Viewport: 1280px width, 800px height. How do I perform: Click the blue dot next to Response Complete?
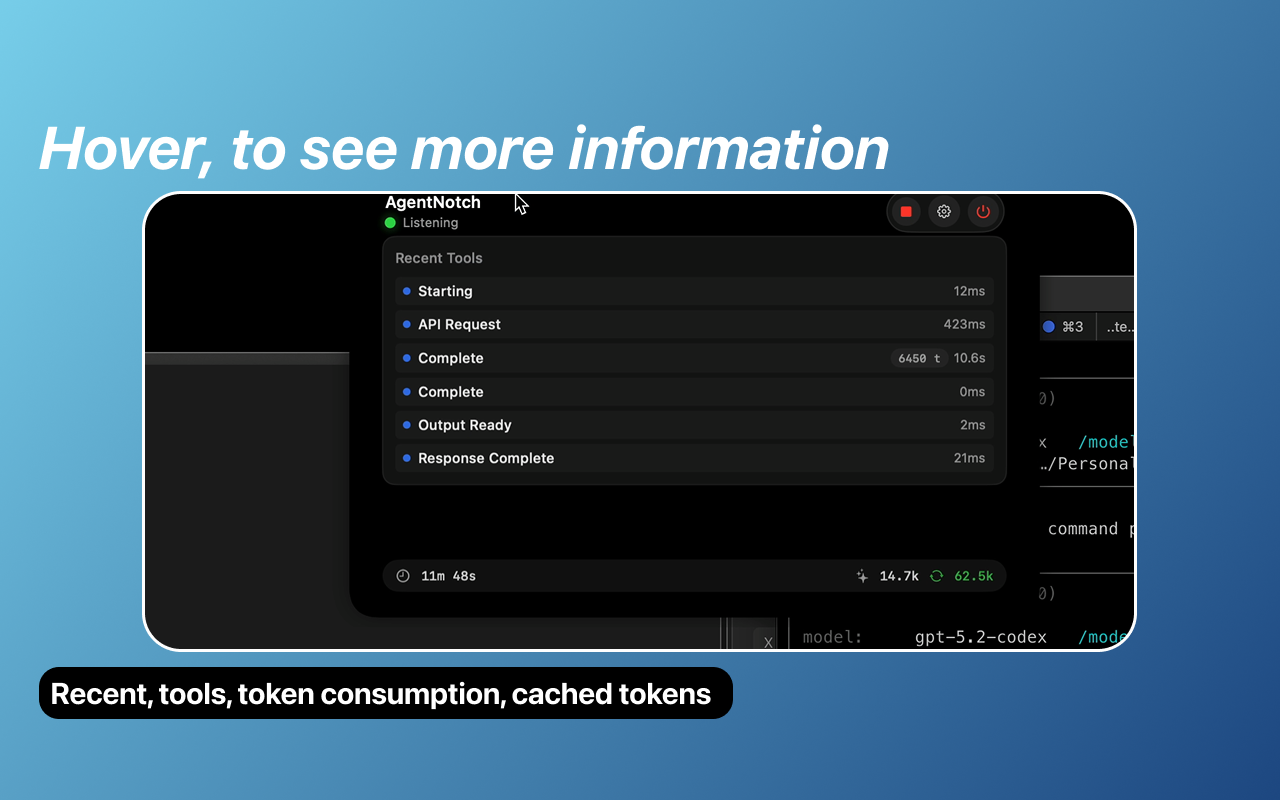[406, 458]
